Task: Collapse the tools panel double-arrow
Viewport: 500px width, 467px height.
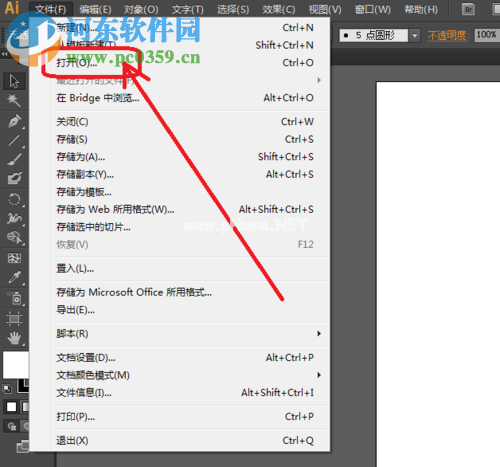Action: click(x=5, y=54)
